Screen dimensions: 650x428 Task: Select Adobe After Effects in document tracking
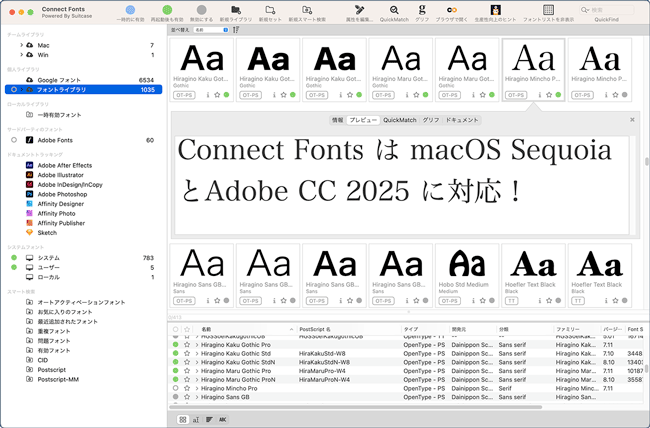(x=65, y=165)
